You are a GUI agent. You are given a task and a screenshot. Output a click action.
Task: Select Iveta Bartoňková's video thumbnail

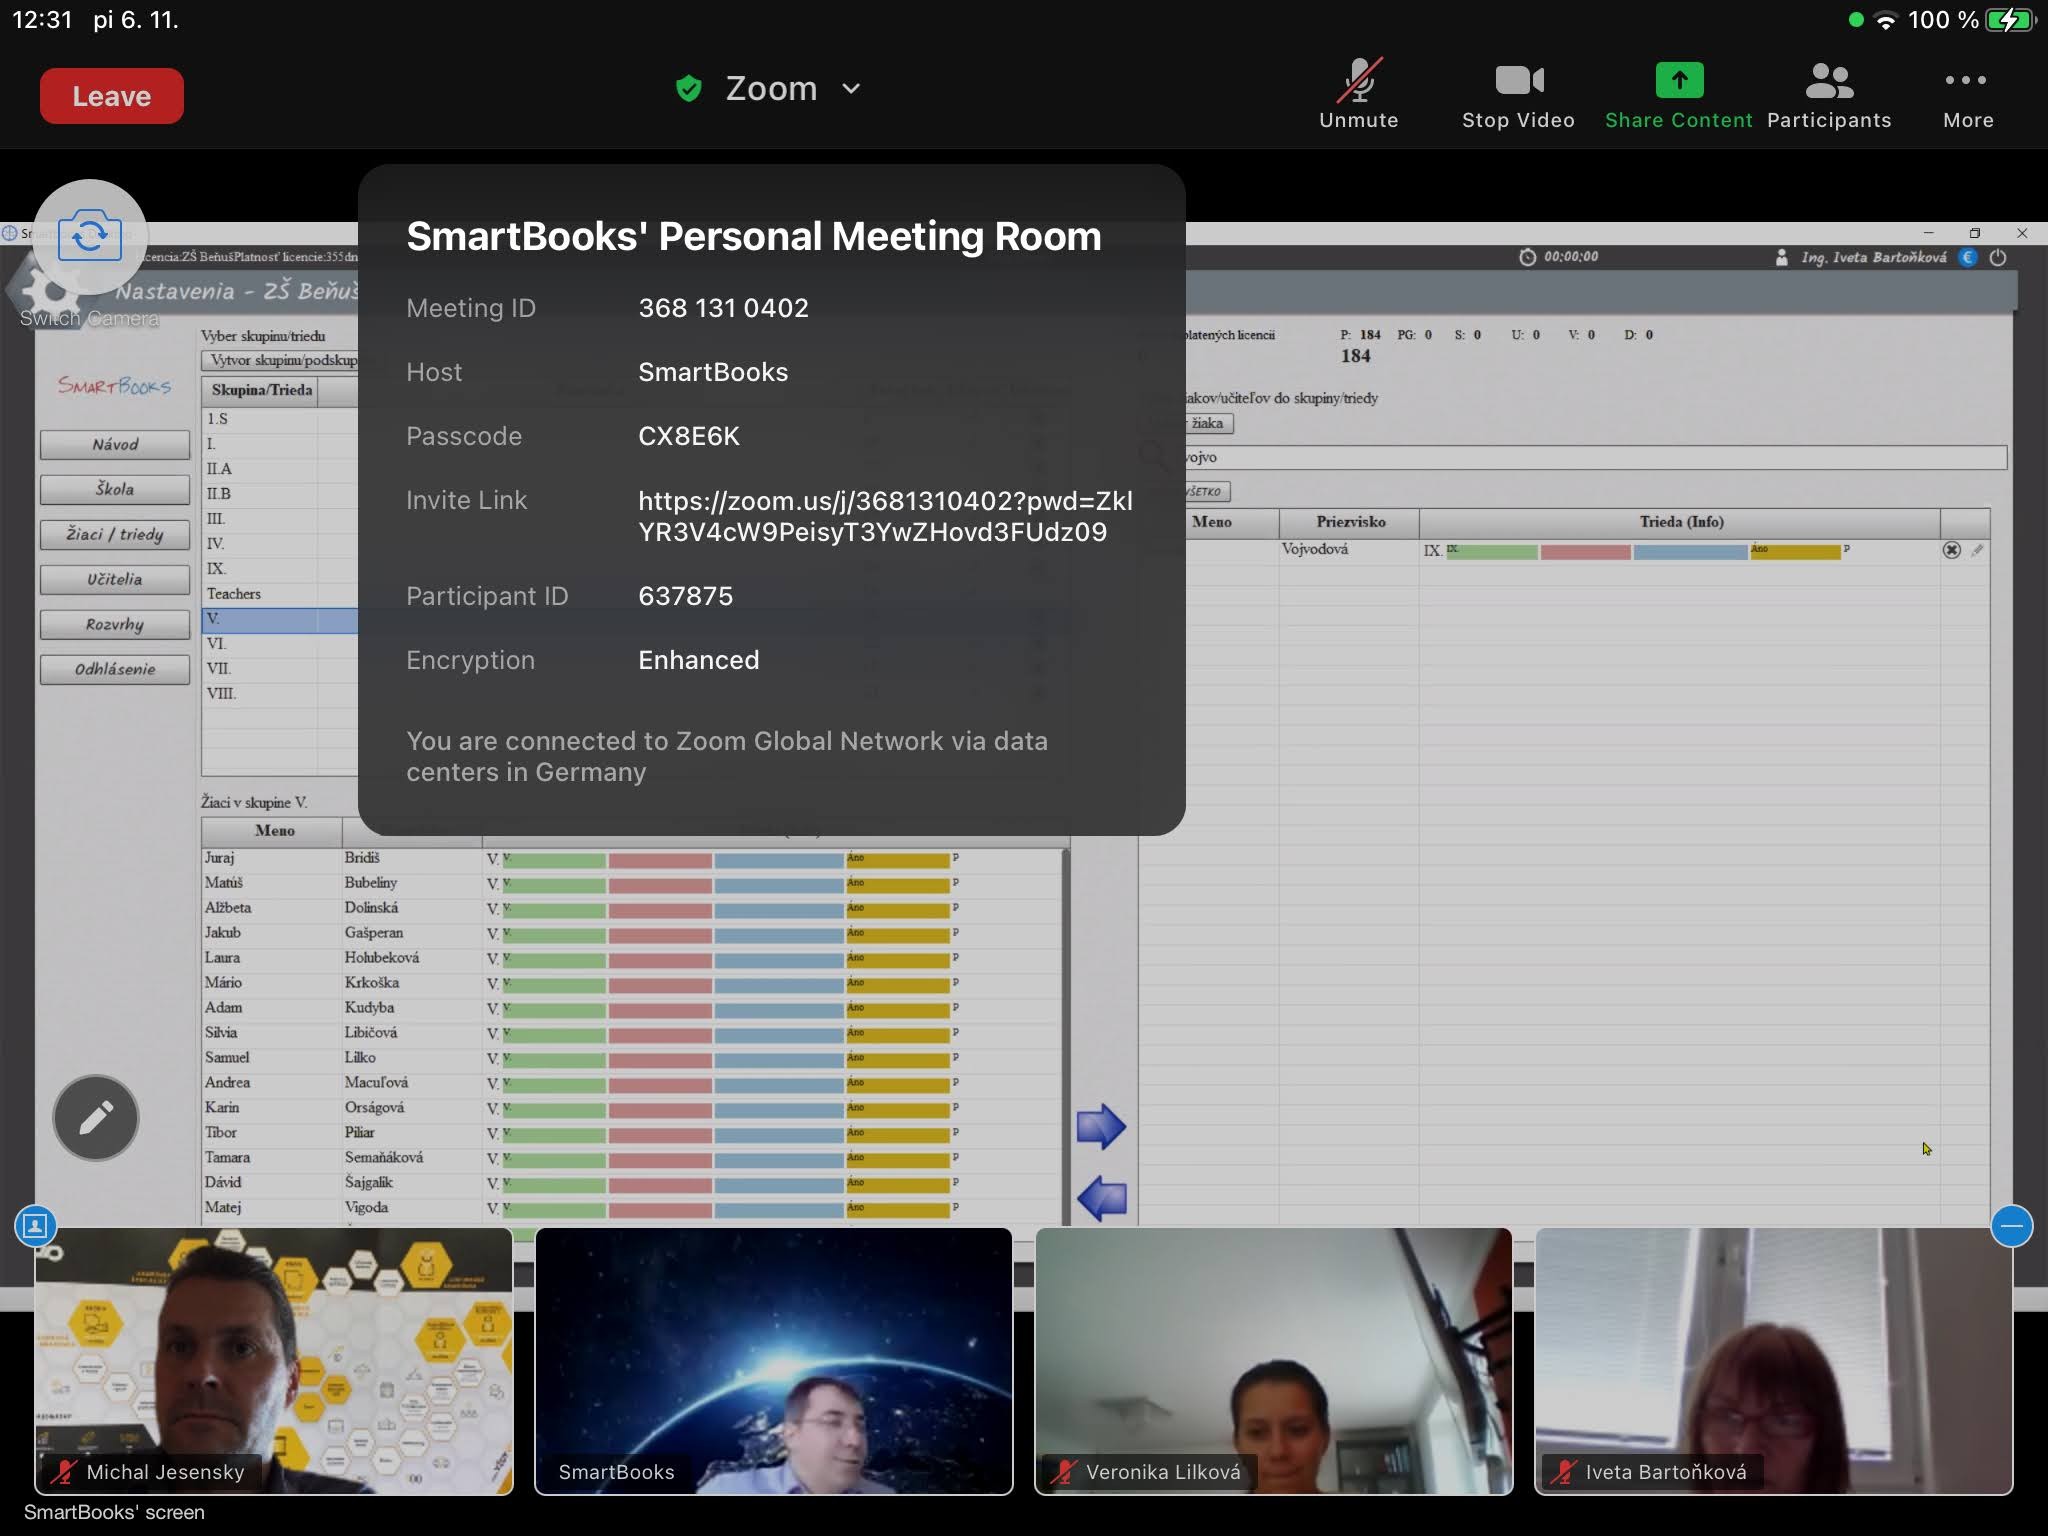tap(1773, 1361)
